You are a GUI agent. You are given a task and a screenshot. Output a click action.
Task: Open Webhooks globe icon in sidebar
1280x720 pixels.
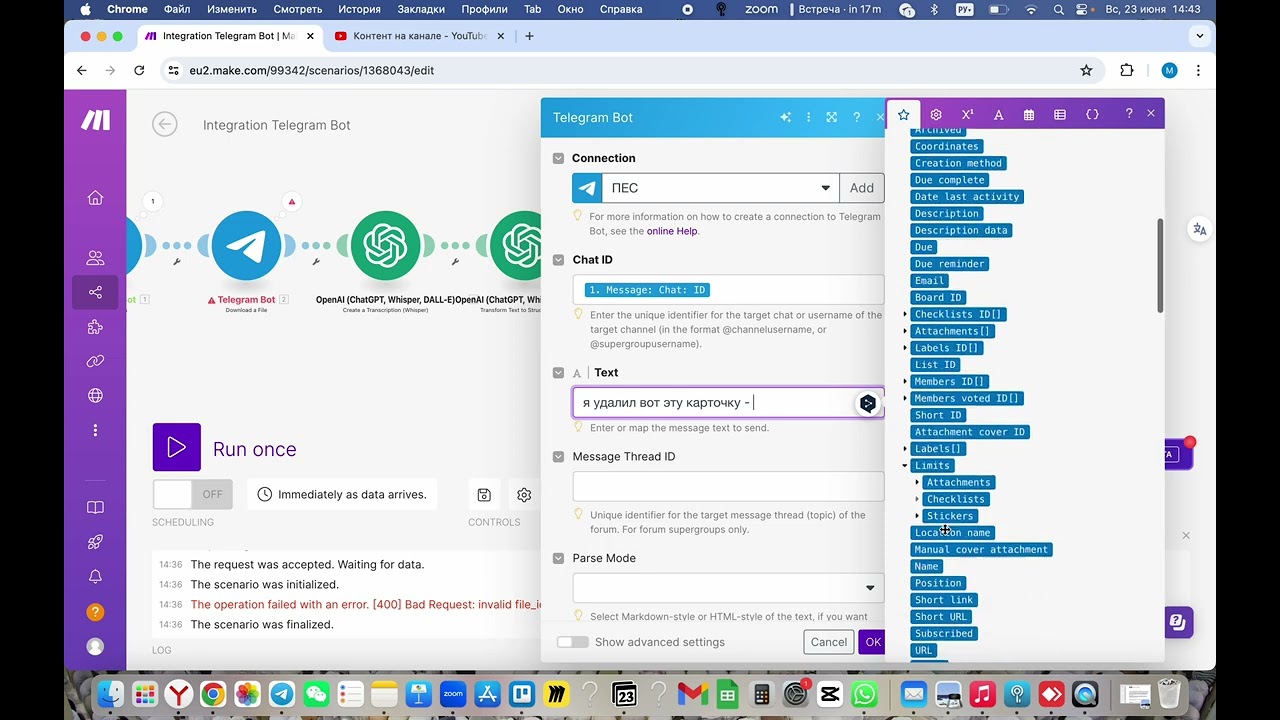95,396
